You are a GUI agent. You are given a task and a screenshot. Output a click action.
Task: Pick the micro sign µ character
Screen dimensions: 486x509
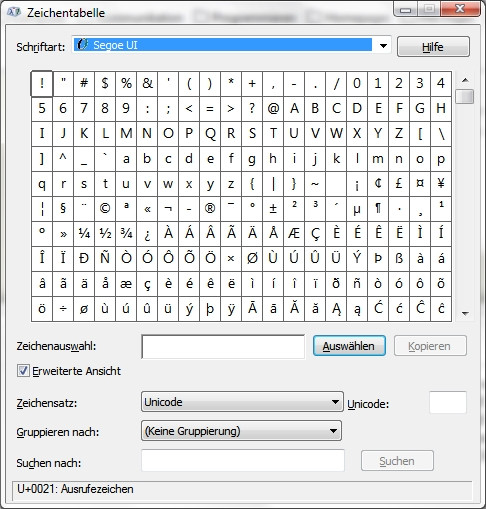[357, 209]
